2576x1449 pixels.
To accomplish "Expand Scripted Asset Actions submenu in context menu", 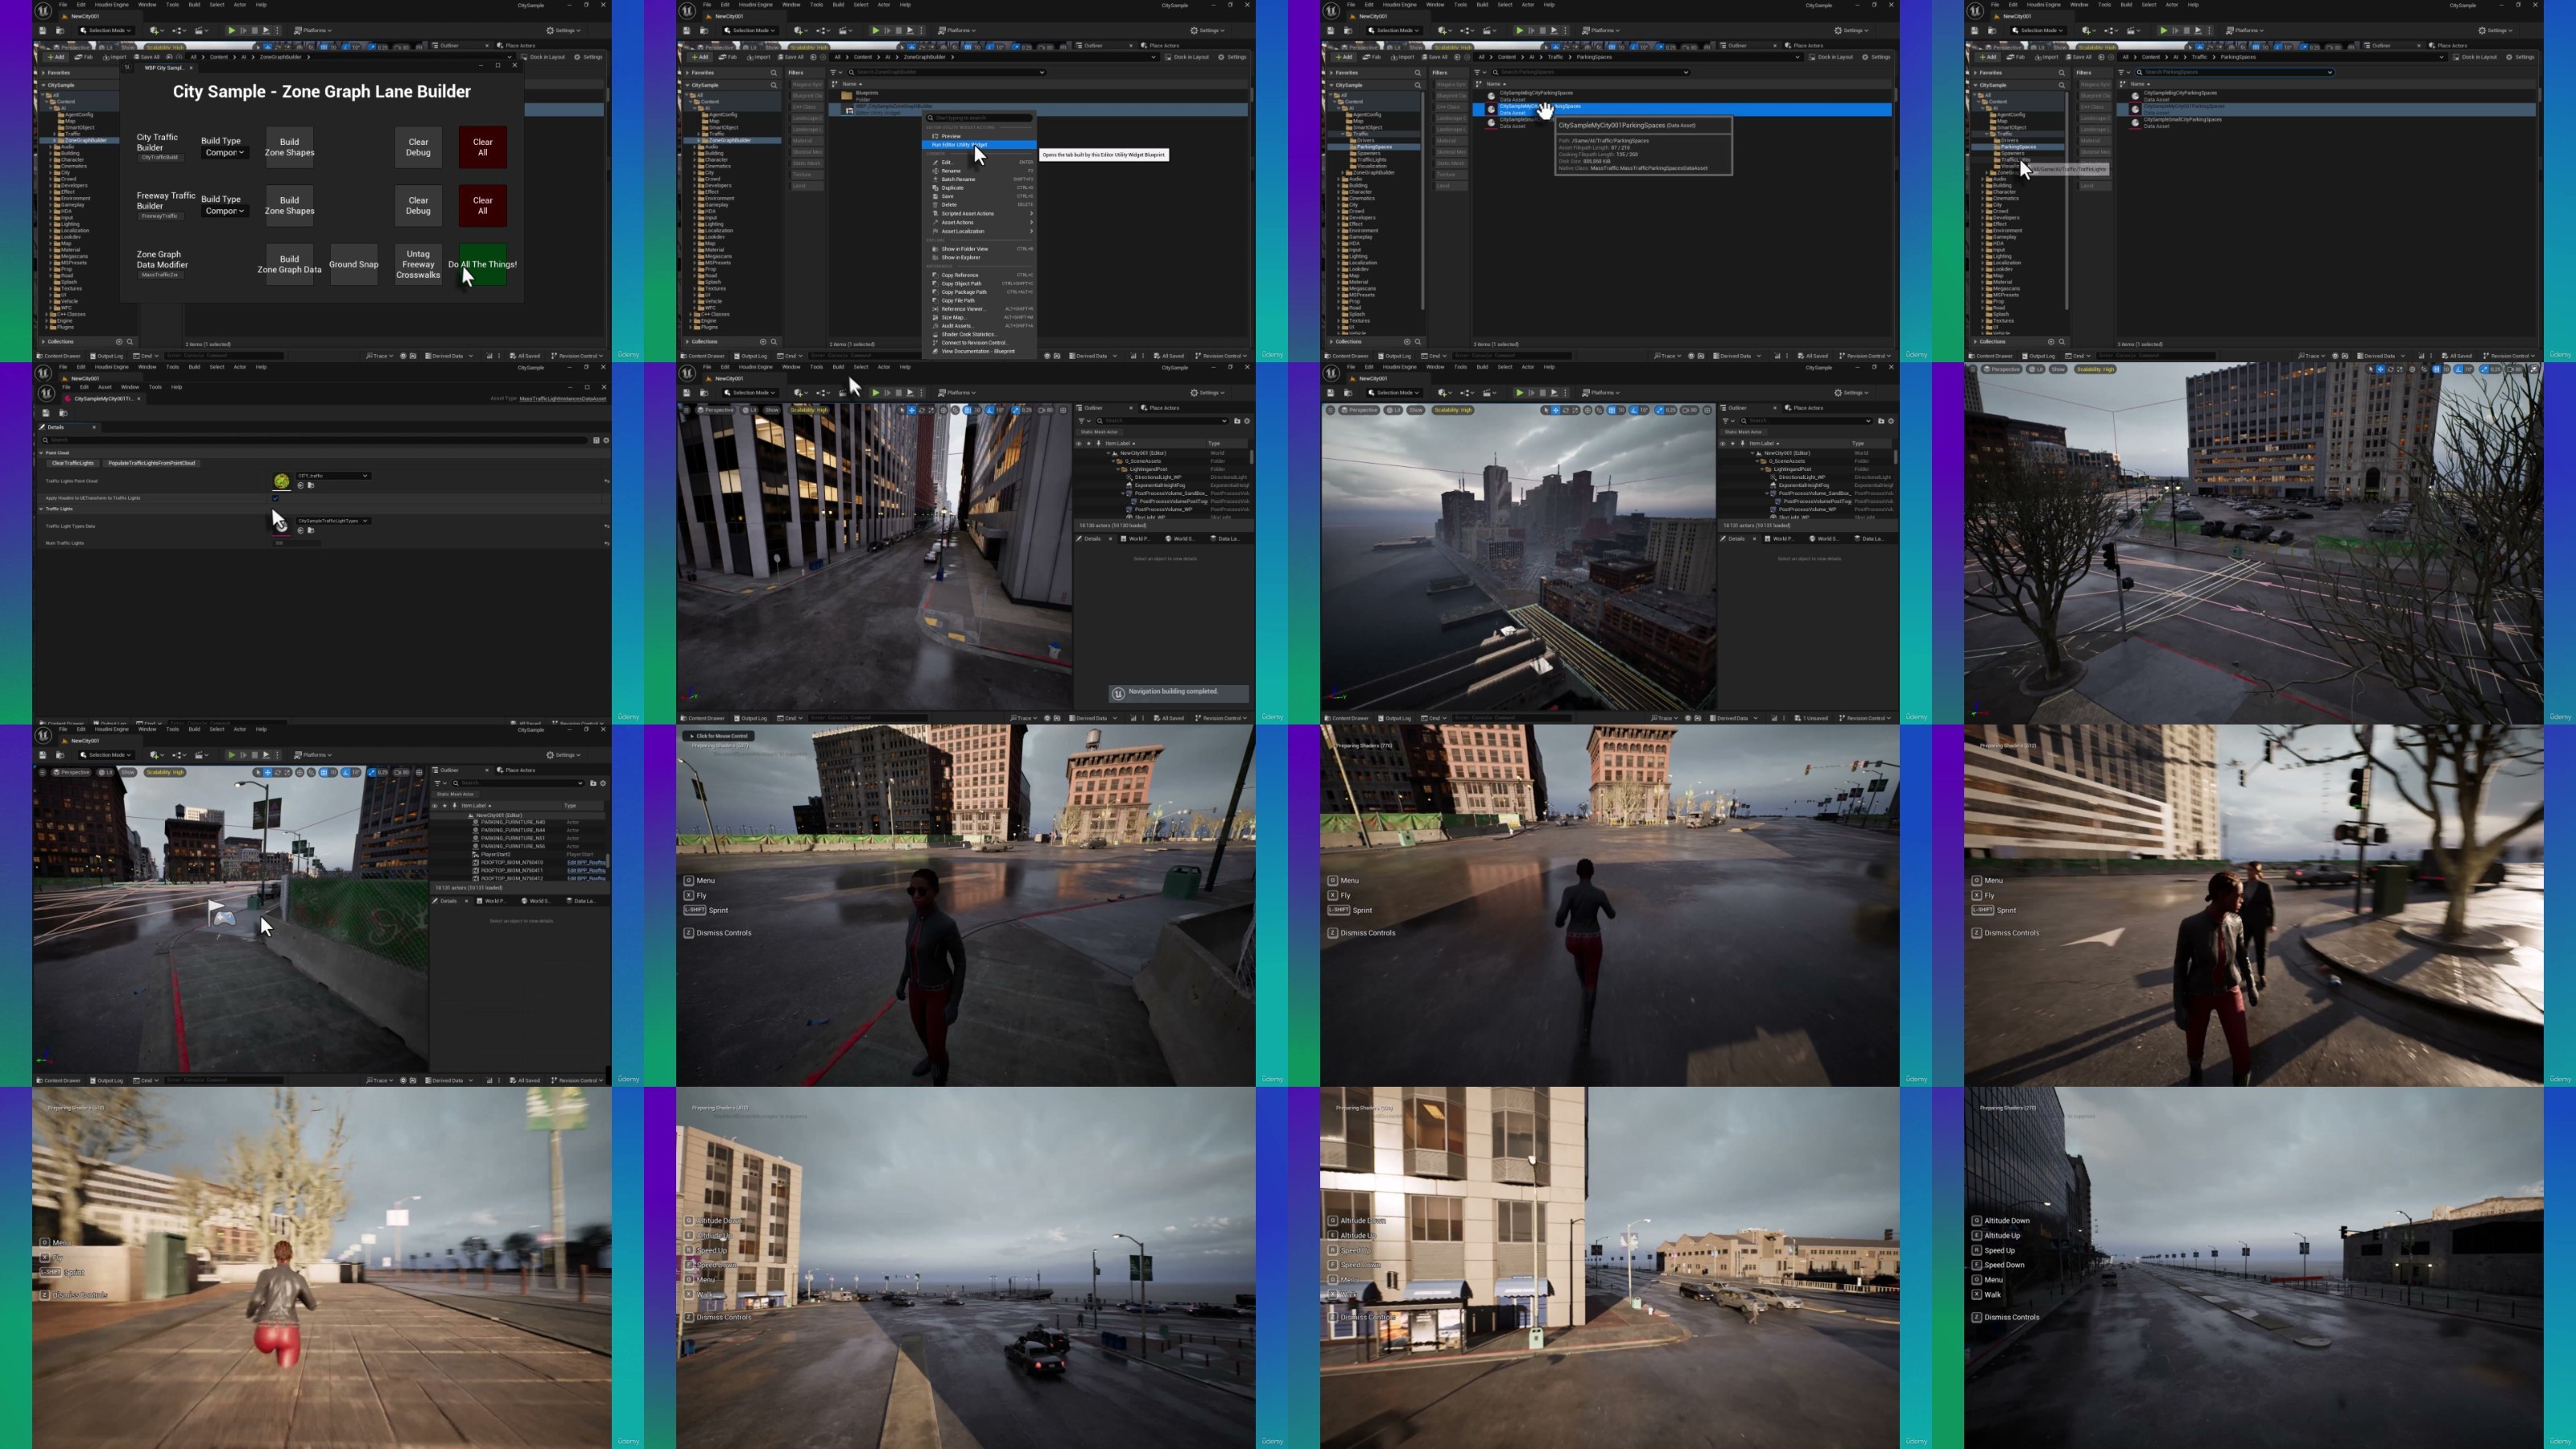I will pyautogui.click(x=980, y=213).
